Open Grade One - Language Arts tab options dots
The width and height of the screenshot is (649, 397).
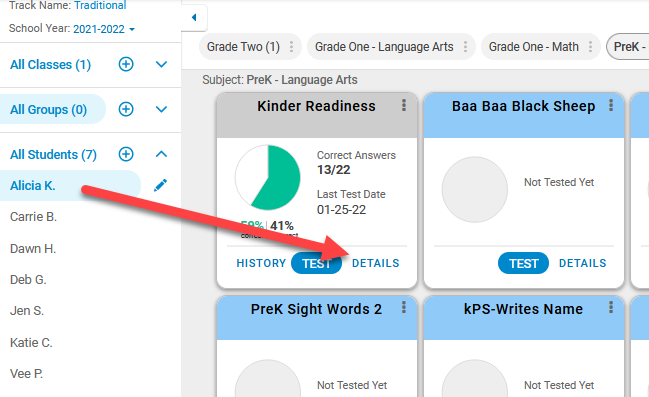click(465, 47)
